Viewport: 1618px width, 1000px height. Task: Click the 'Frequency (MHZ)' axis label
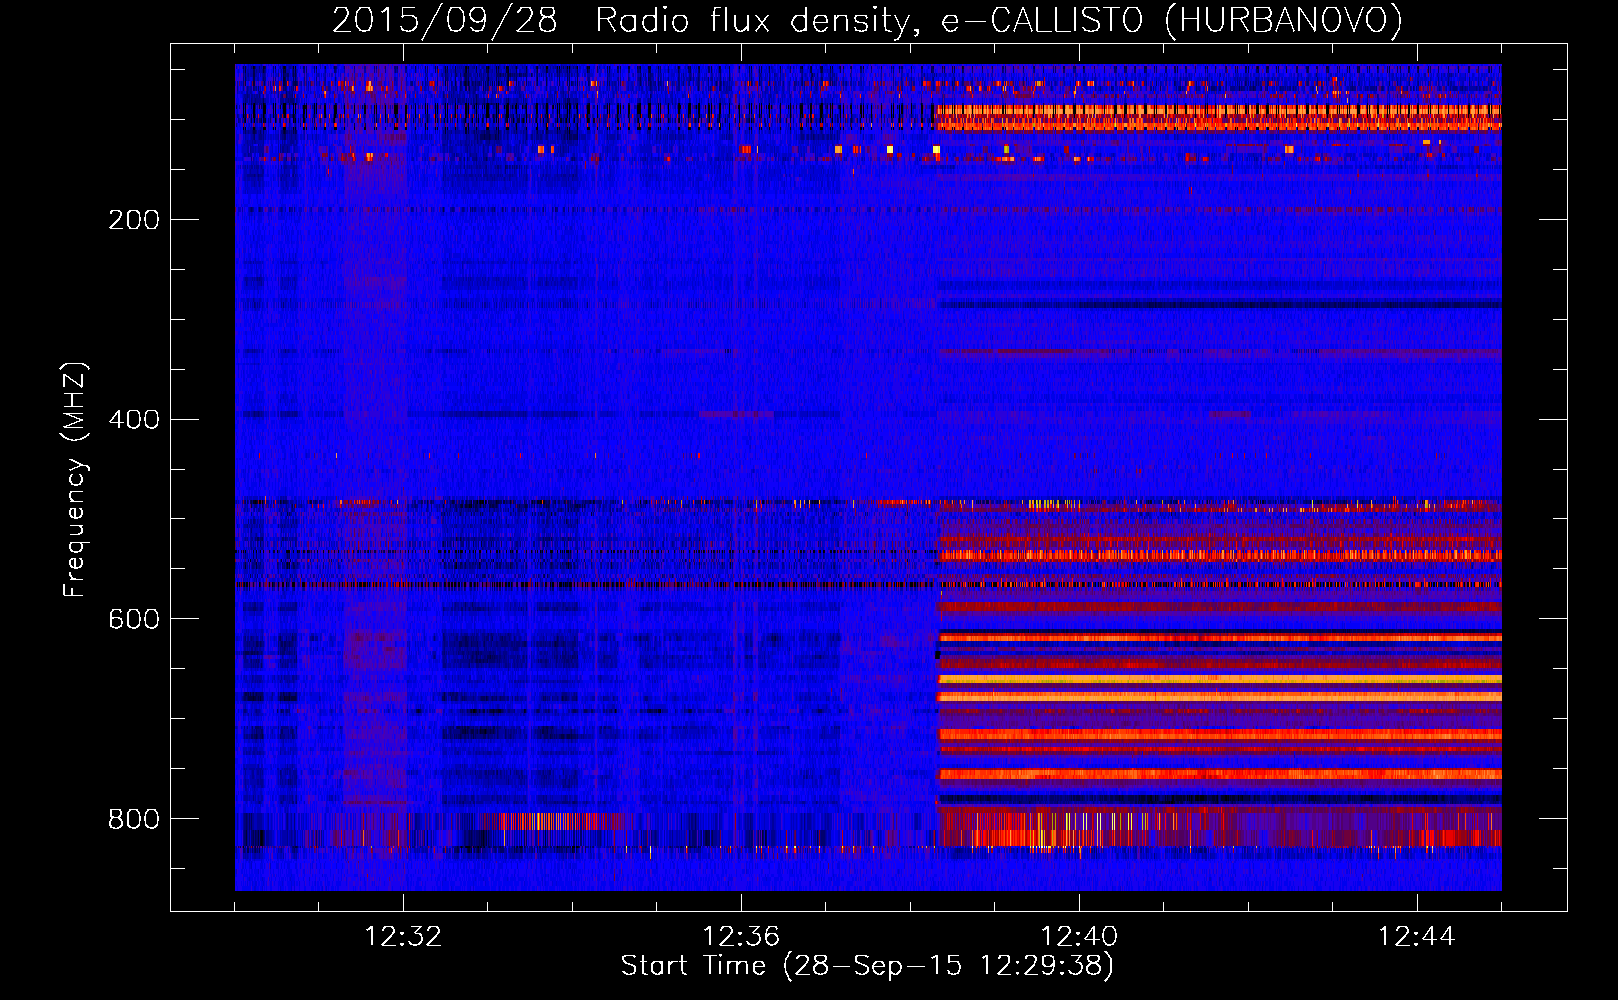pos(75,480)
